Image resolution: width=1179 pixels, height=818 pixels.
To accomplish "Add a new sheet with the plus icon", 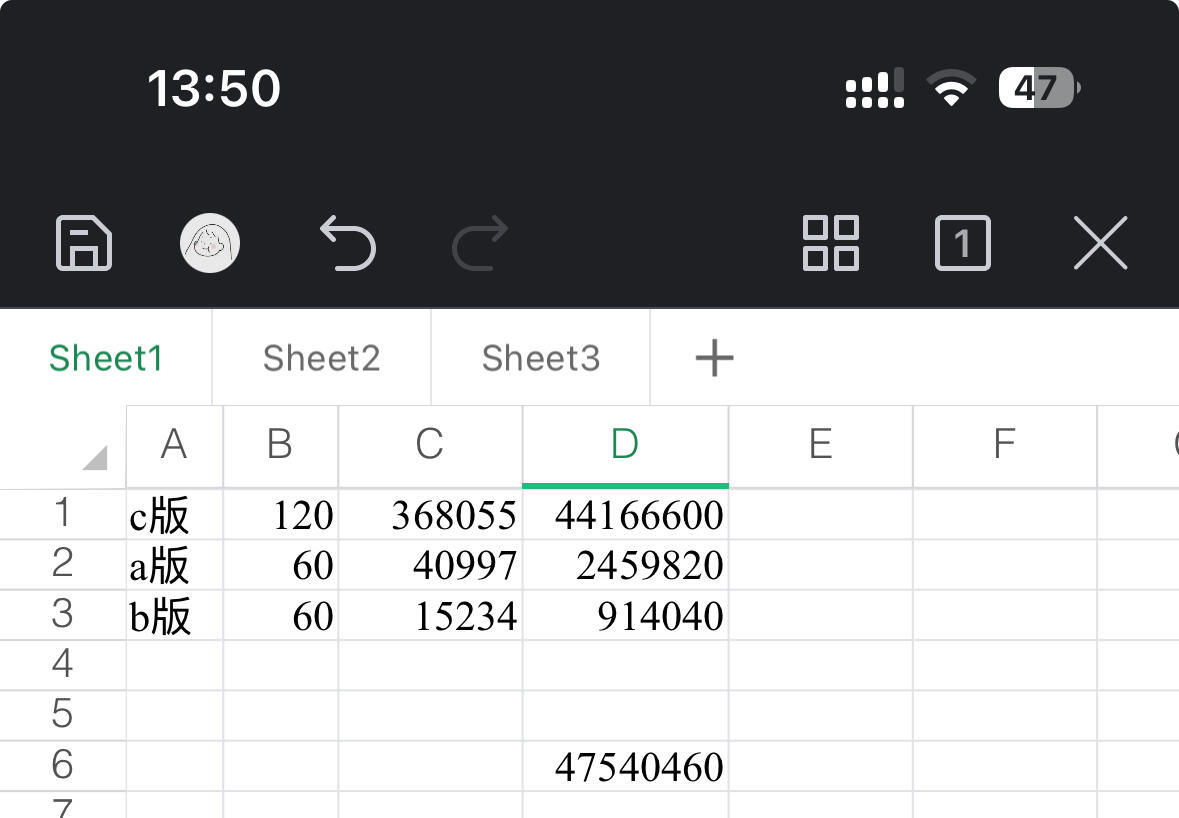I will [714, 358].
